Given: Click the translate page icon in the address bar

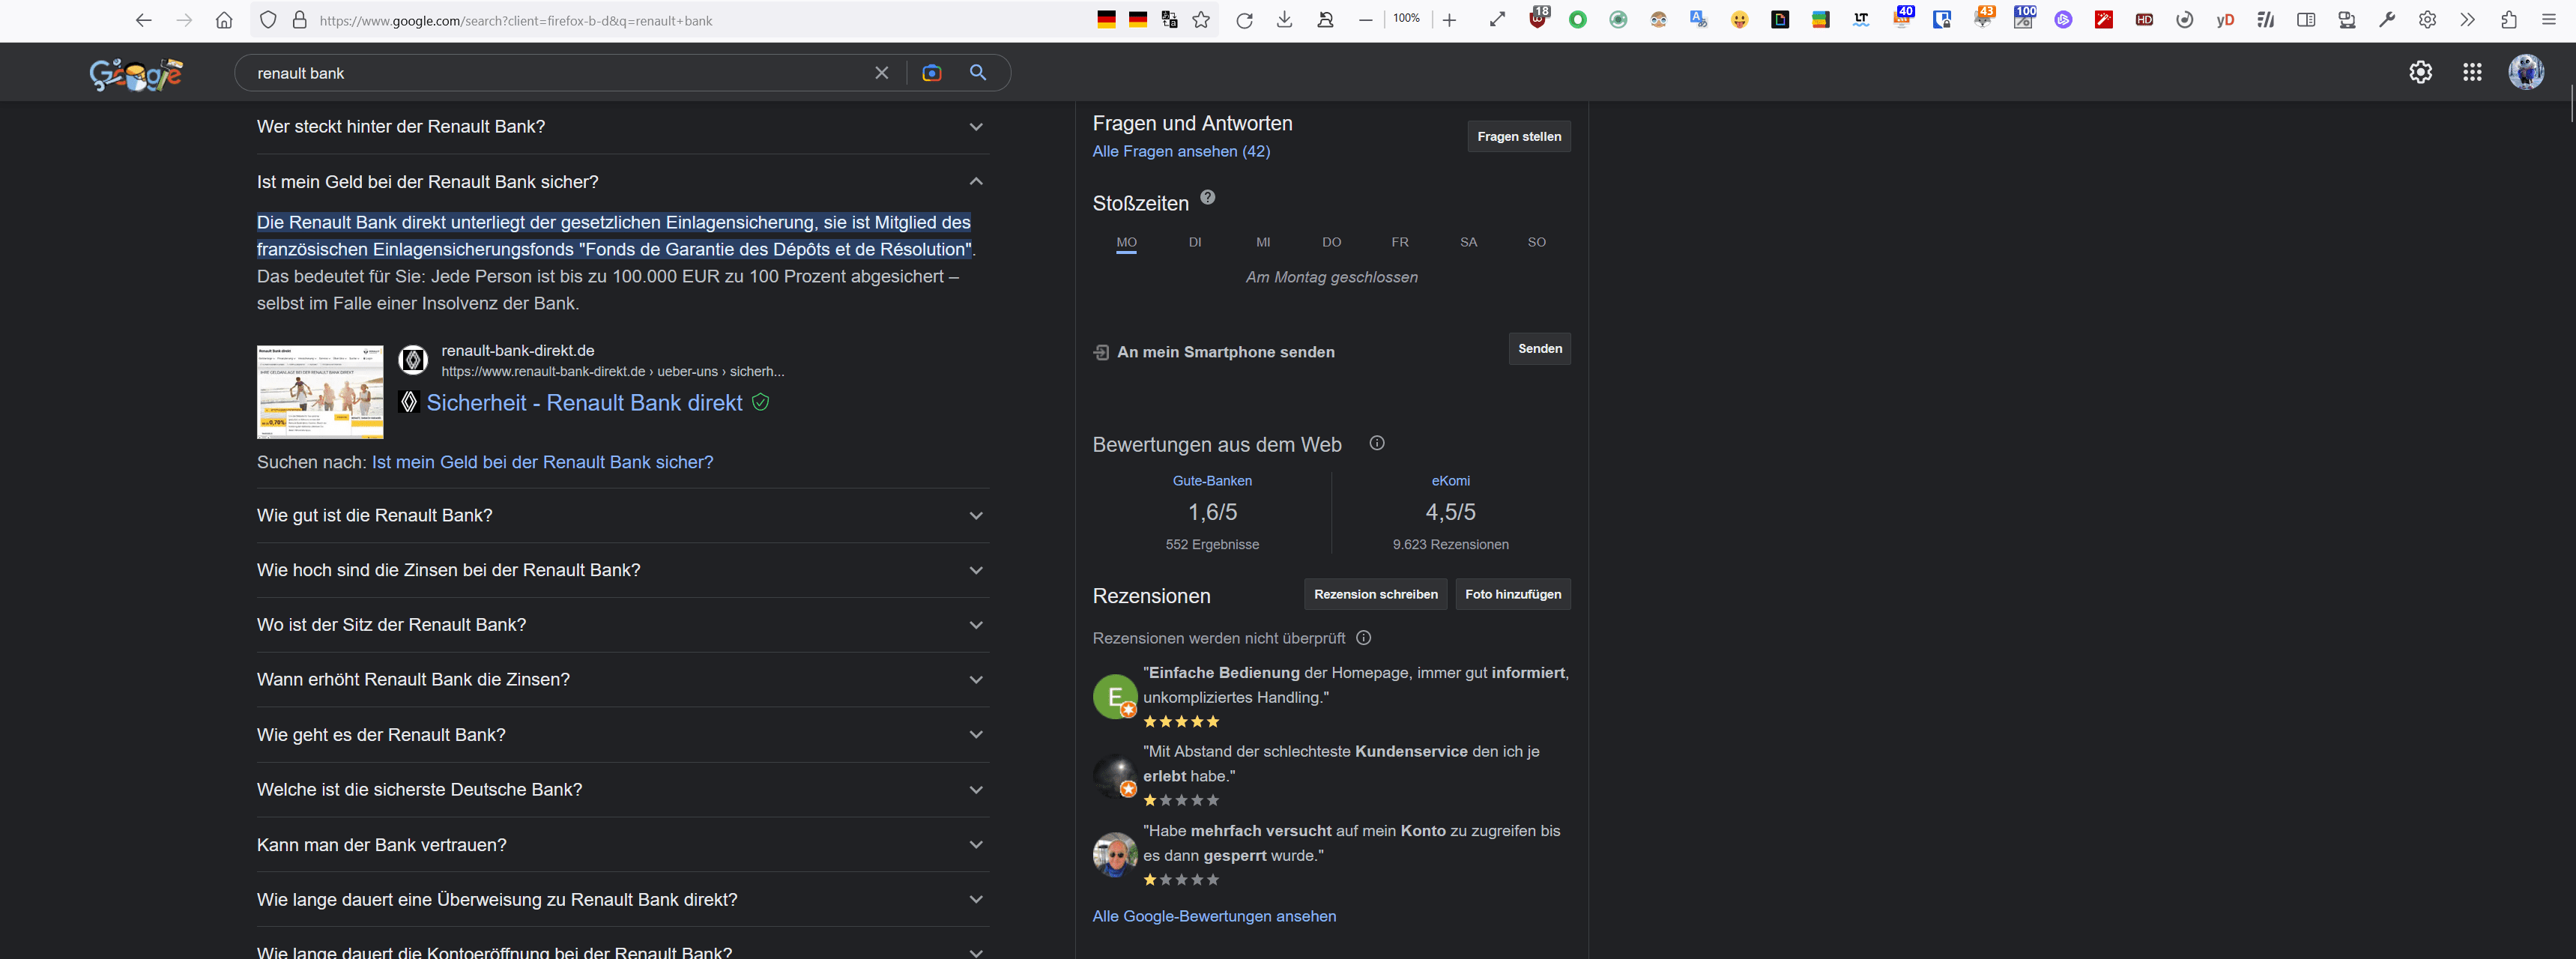Looking at the screenshot, I should (x=1169, y=20).
